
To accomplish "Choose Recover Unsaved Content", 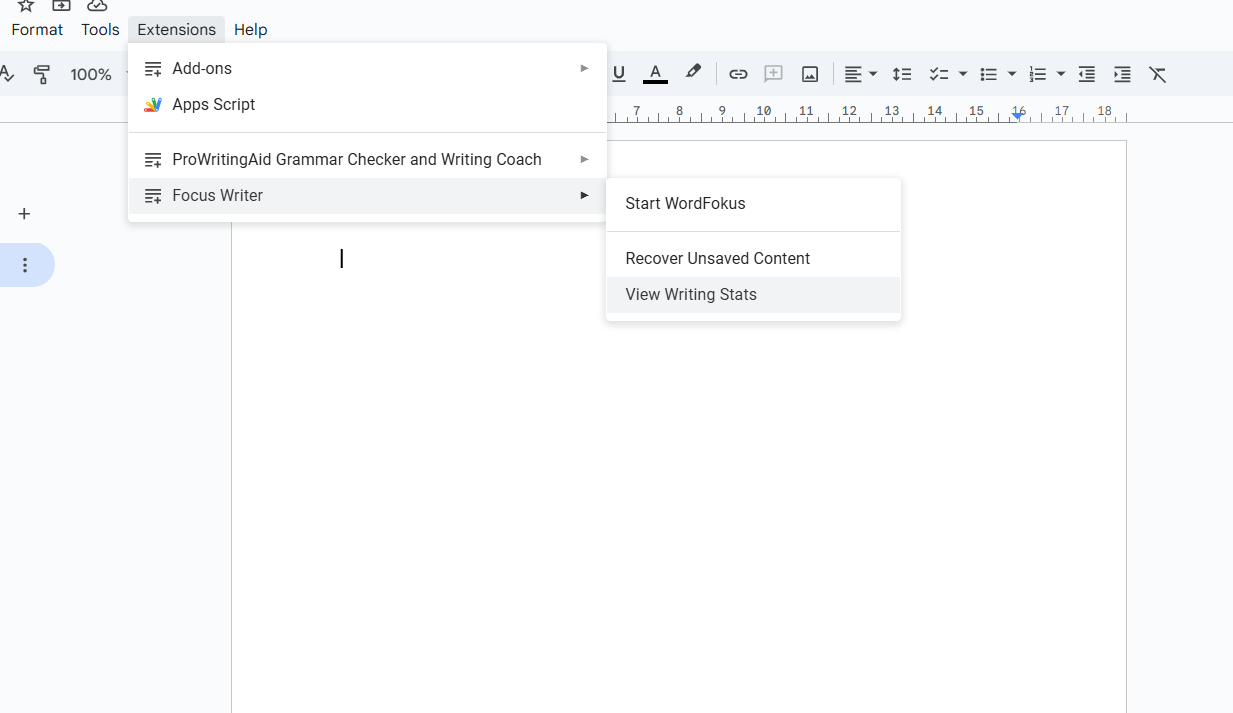I will [753, 258].
